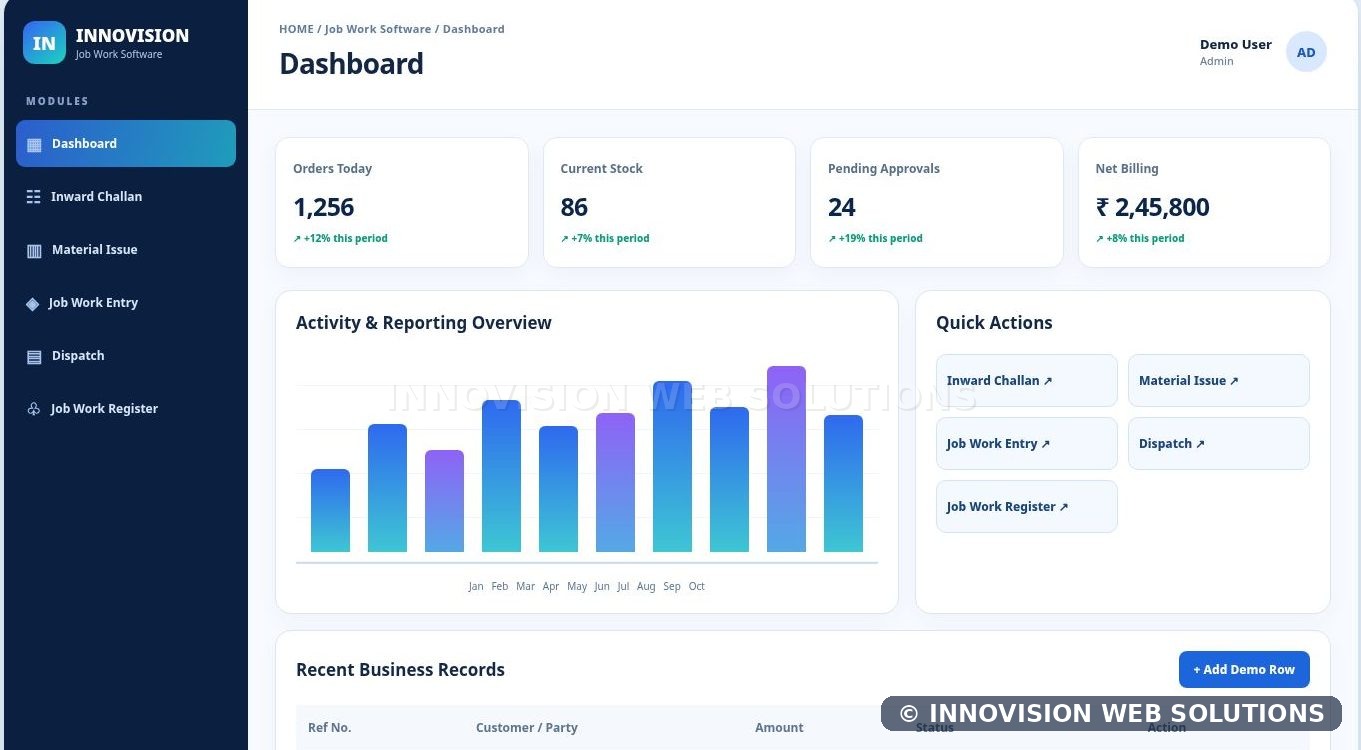Click the Customer / Party column header

point(527,728)
